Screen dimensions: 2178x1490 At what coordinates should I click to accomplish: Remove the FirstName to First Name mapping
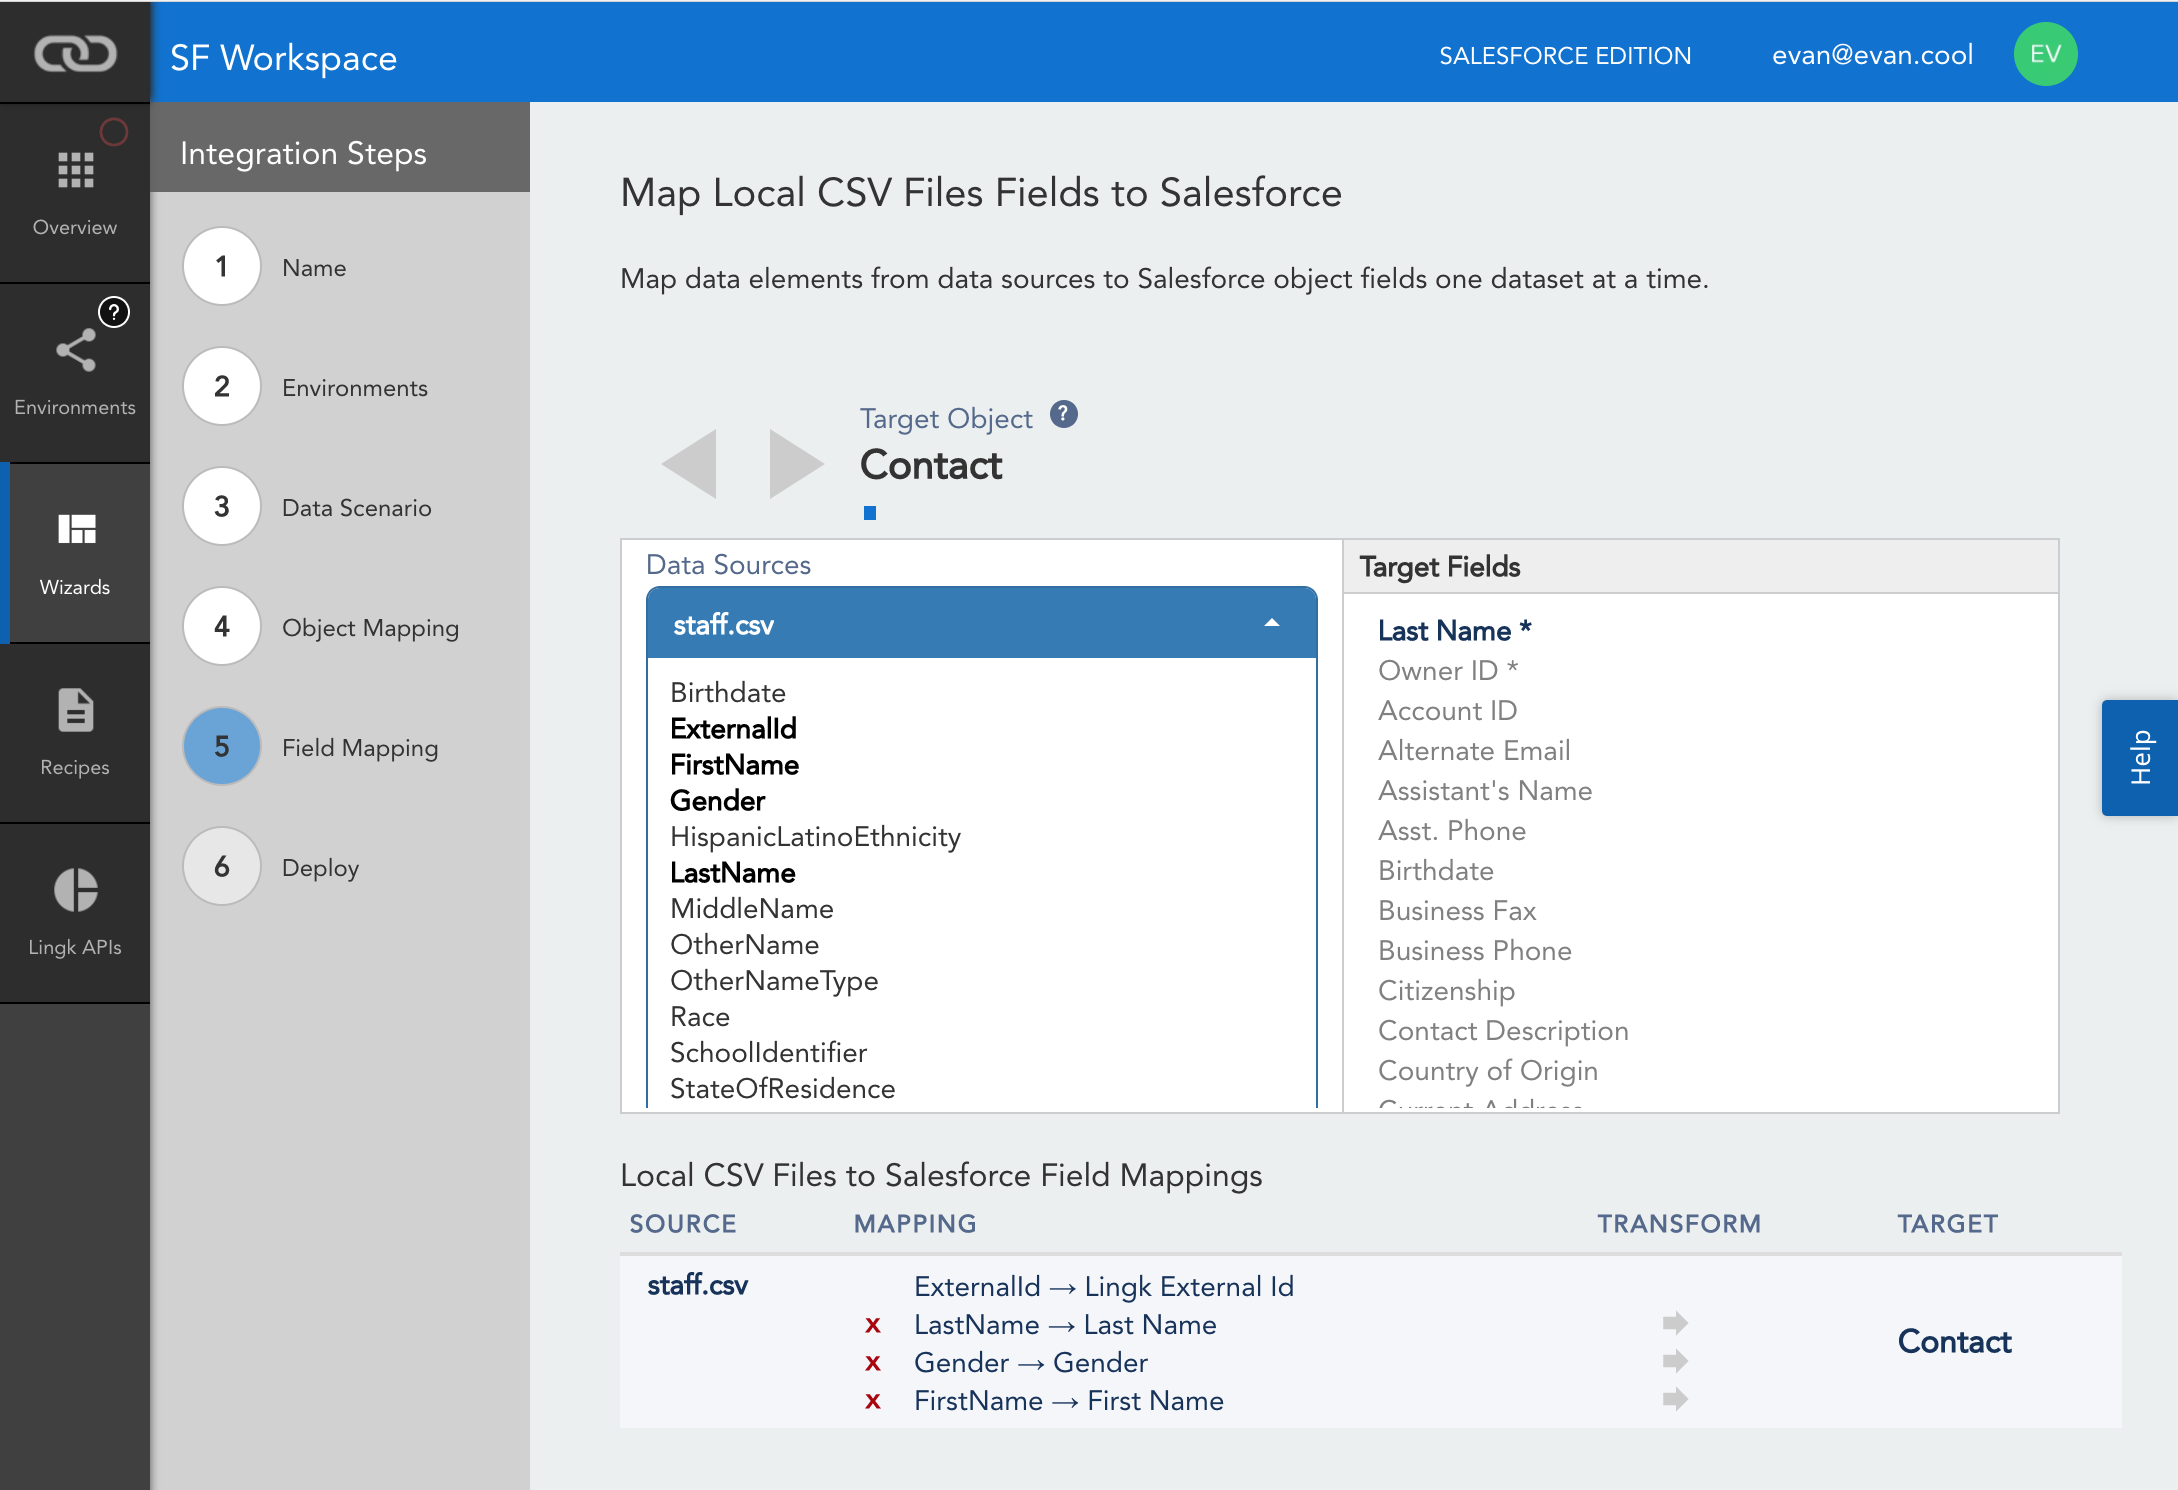(x=873, y=1401)
